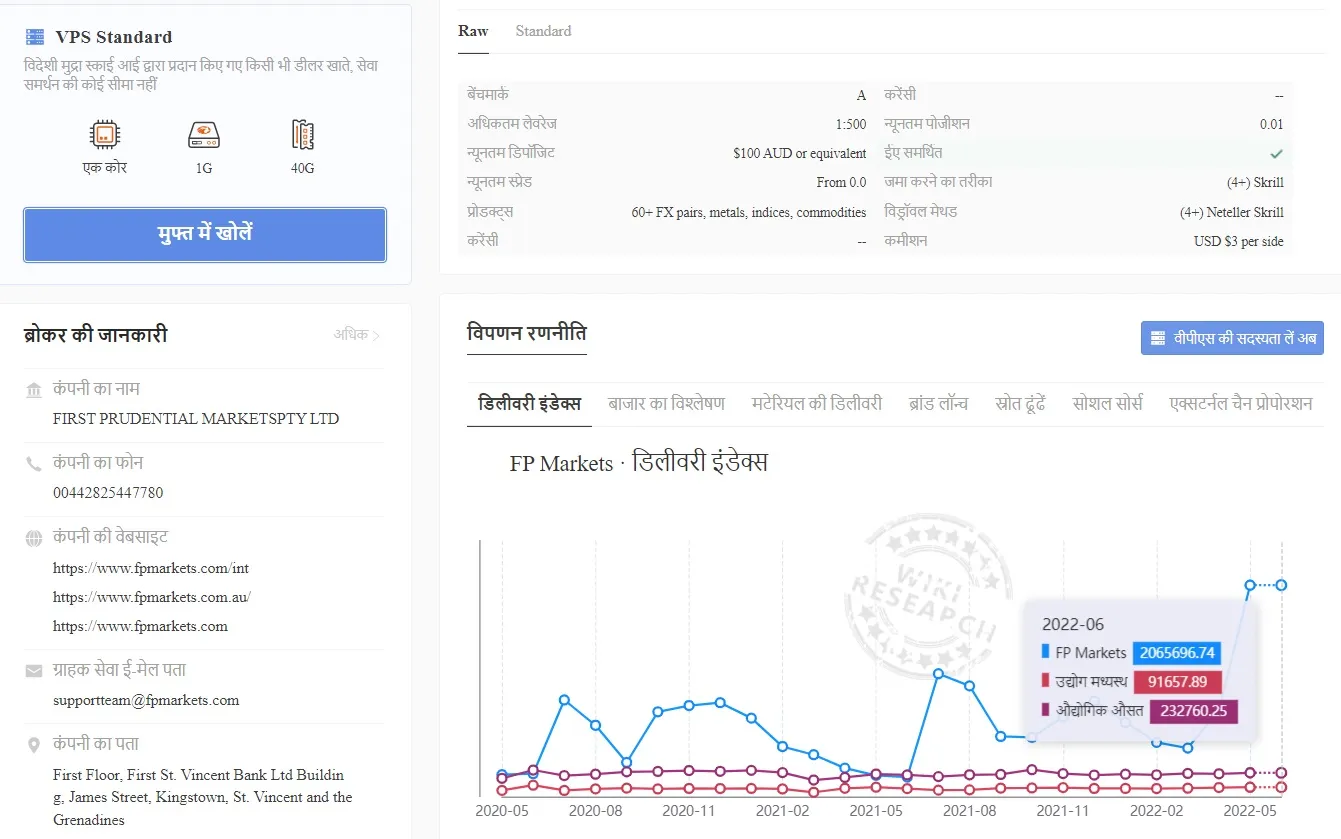Viewport: 1341px width, 839px height.
Task: Click the benchmark value A
Action: [x=862, y=96]
